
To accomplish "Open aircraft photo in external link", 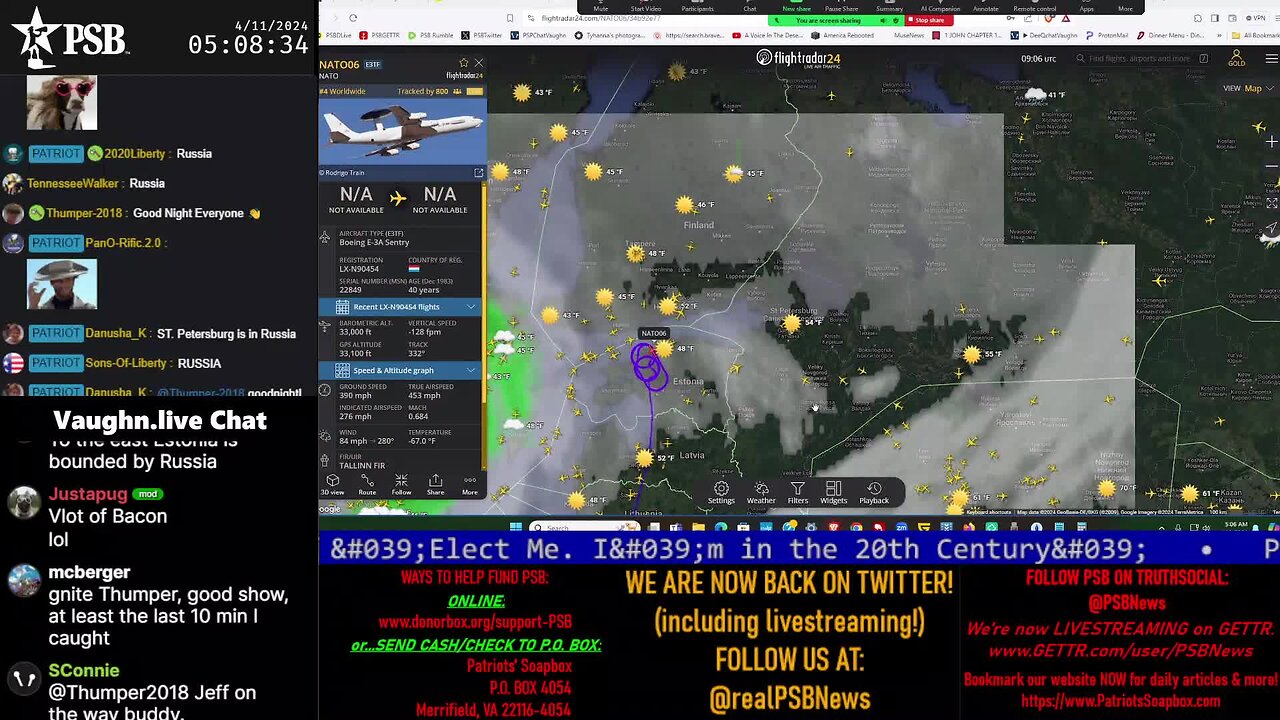I will 478,173.
